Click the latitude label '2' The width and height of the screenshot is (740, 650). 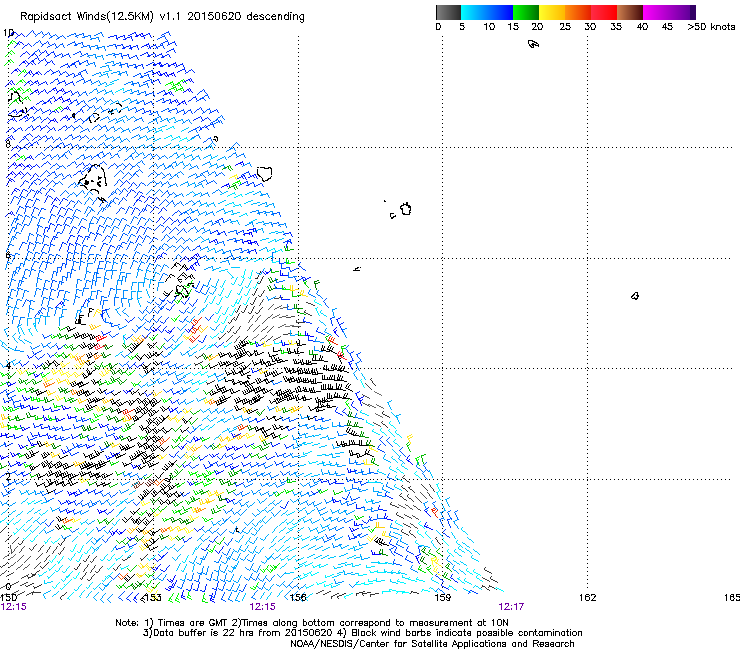[x=8, y=477]
